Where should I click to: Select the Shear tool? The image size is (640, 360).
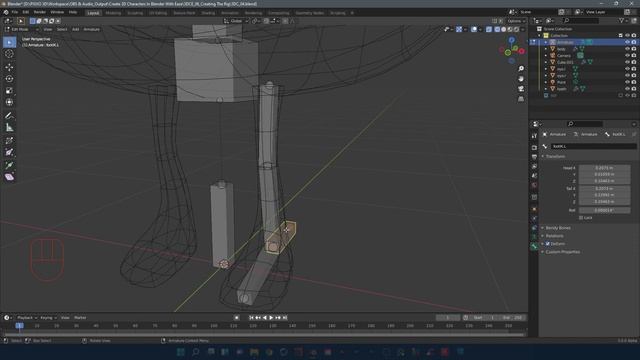[x=9, y=177]
